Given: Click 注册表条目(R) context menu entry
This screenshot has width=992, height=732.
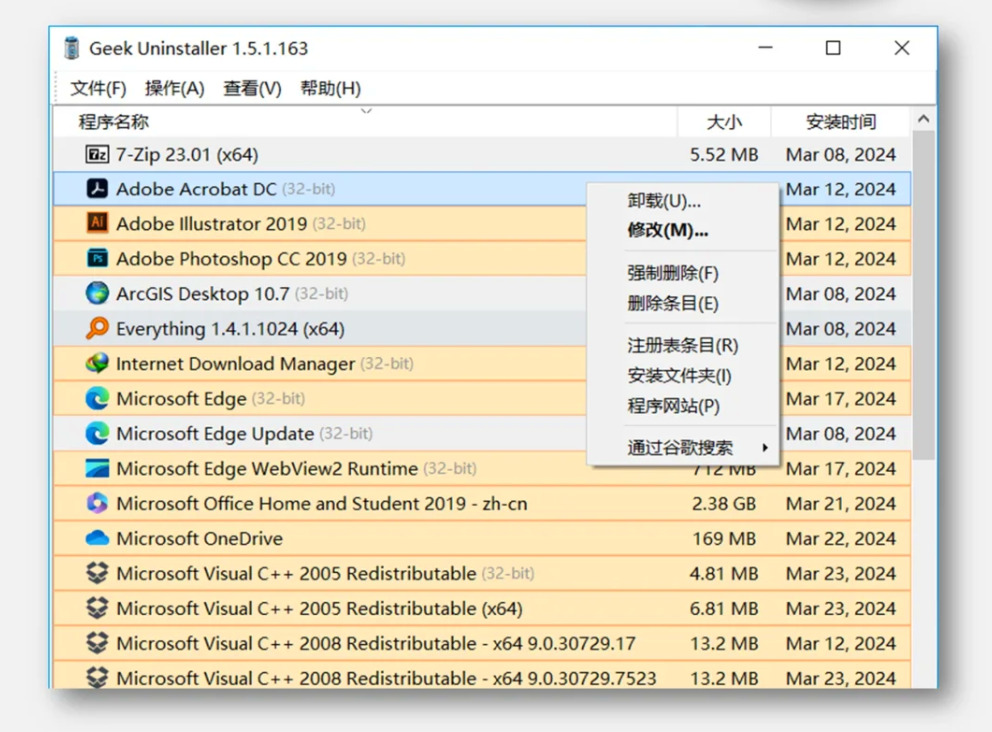Looking at the screenshot, I should click(x=683, y=345).
